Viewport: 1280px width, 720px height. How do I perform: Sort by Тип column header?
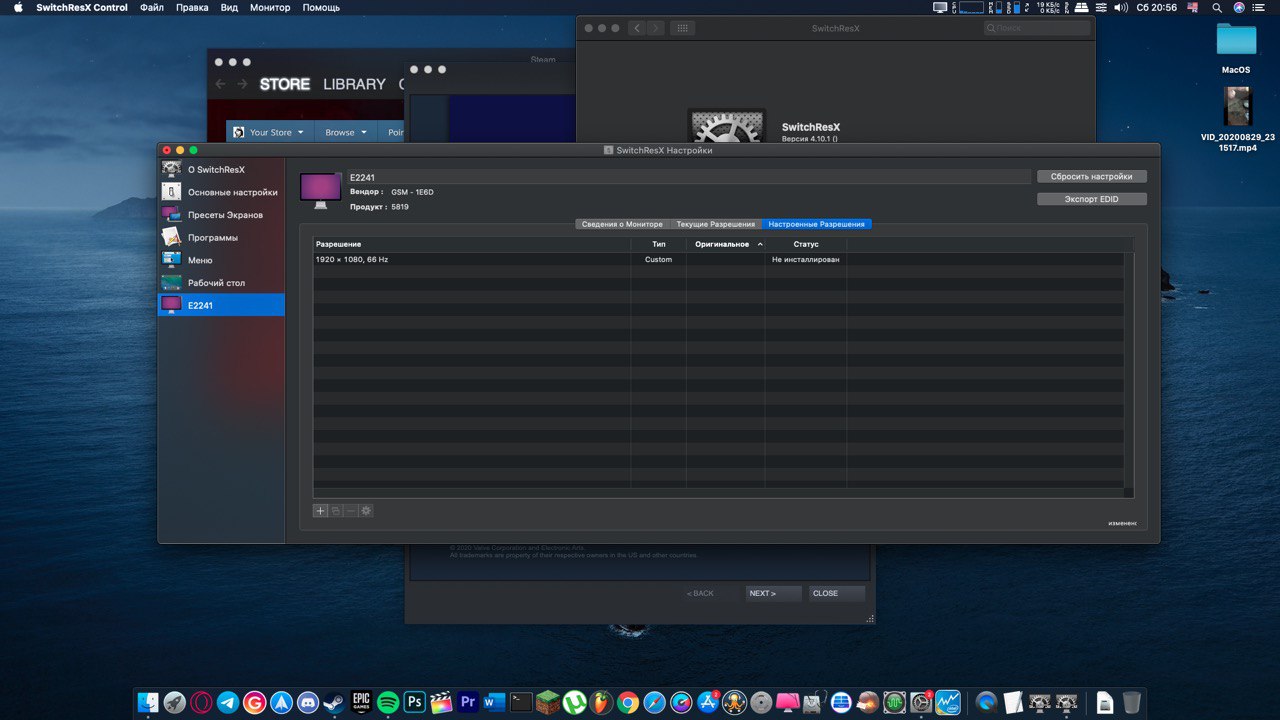(658, 244)
